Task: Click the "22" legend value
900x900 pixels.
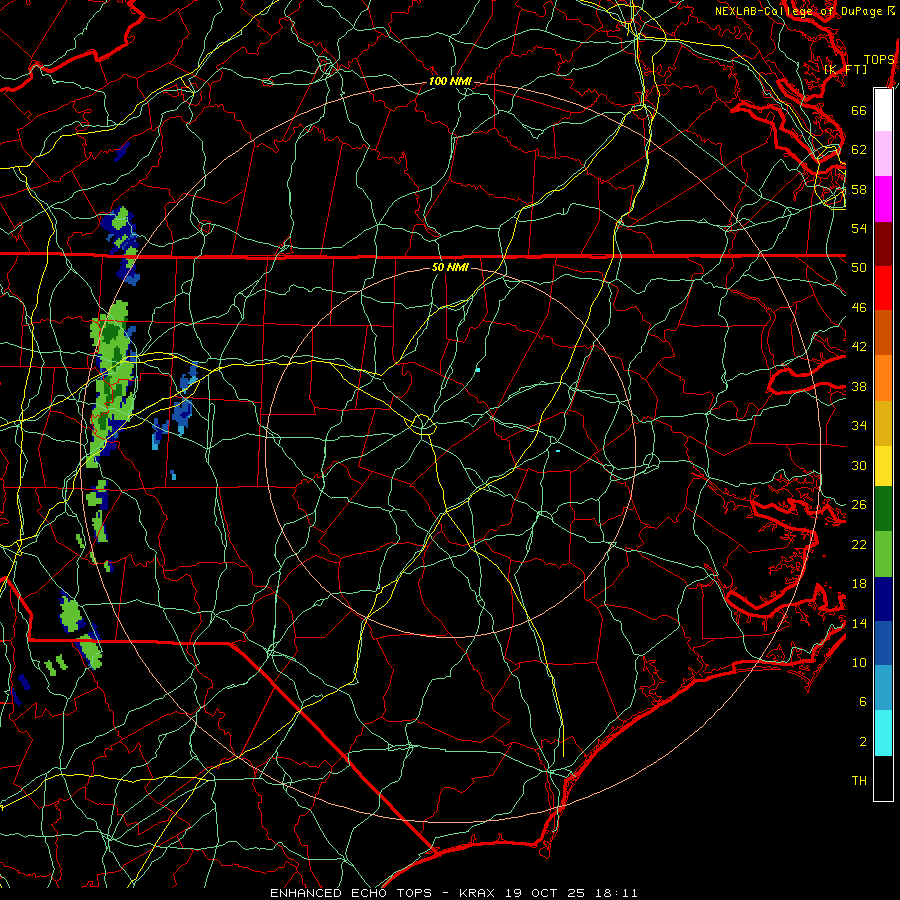Action: click(x=859, y=545)
